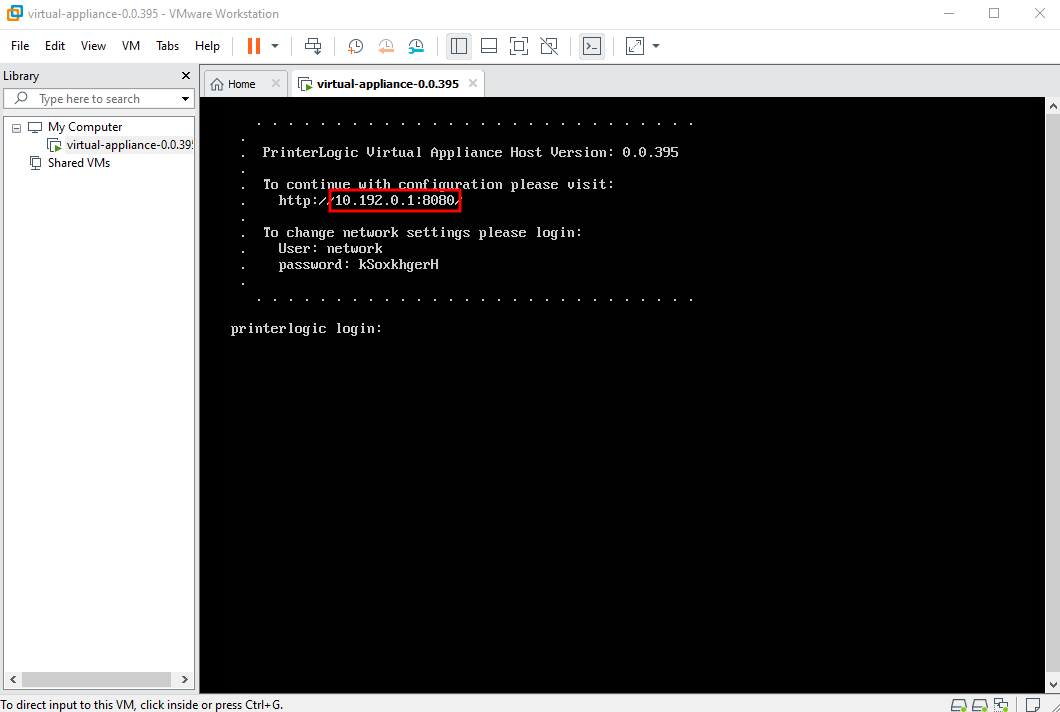1060x712 pixels.
Task: Toggle the message log notes icon
Action: pos(1033,705)
